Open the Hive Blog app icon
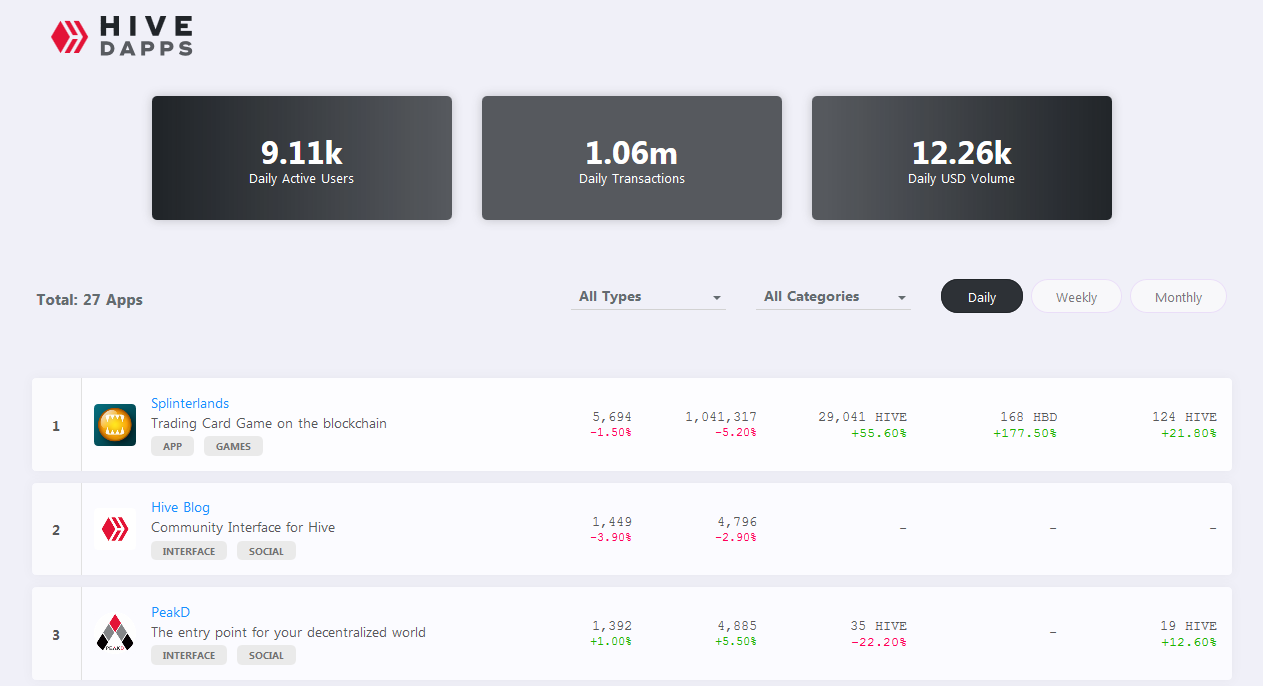The image size is (1263, 686). (115, 529)
